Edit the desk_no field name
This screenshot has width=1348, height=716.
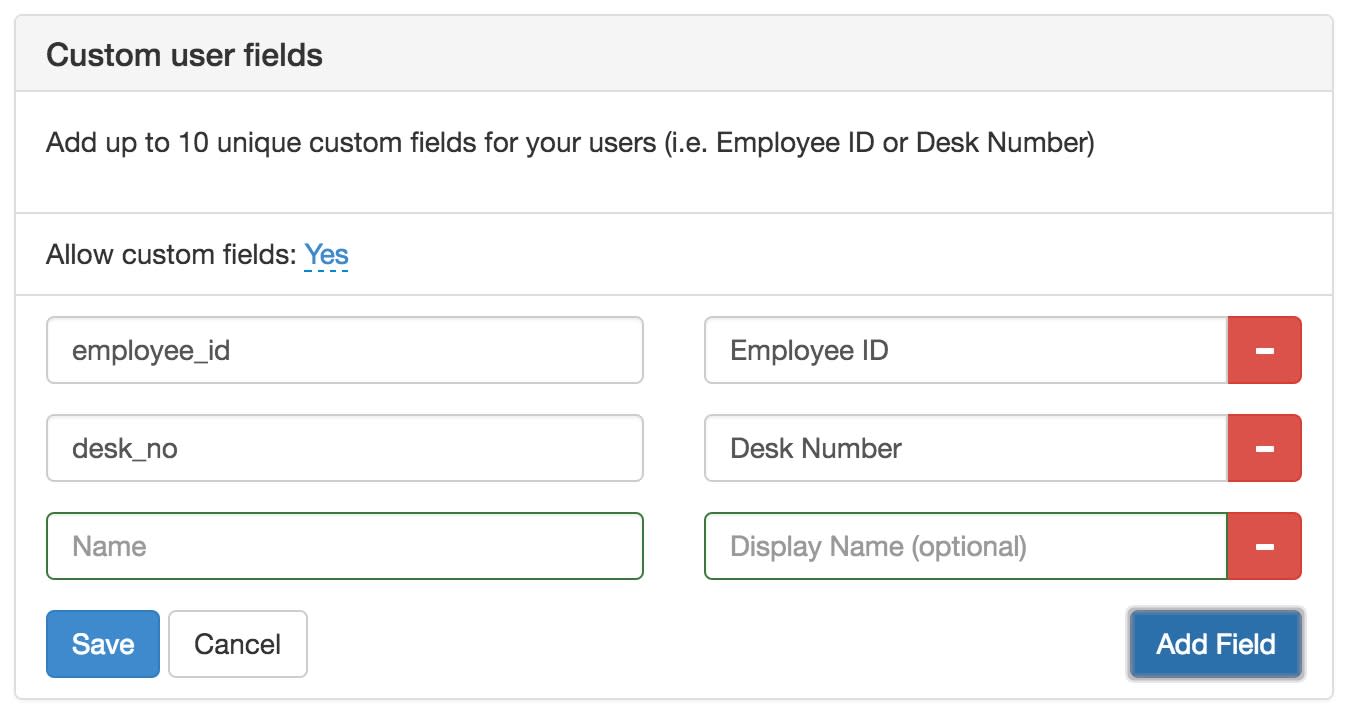pos(344,448)
